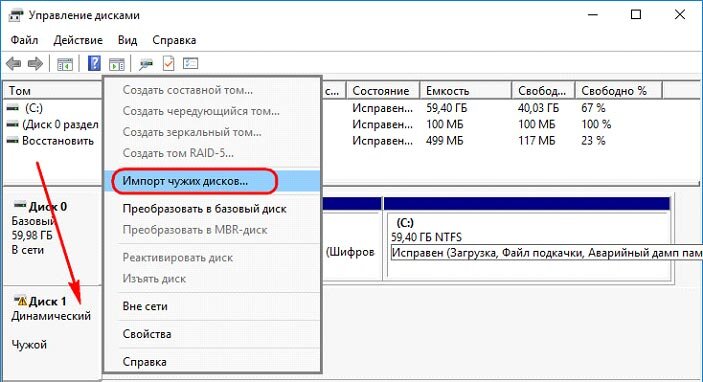Open Свойства from the context menu
The image size is (703, 382).
point(212,334)
